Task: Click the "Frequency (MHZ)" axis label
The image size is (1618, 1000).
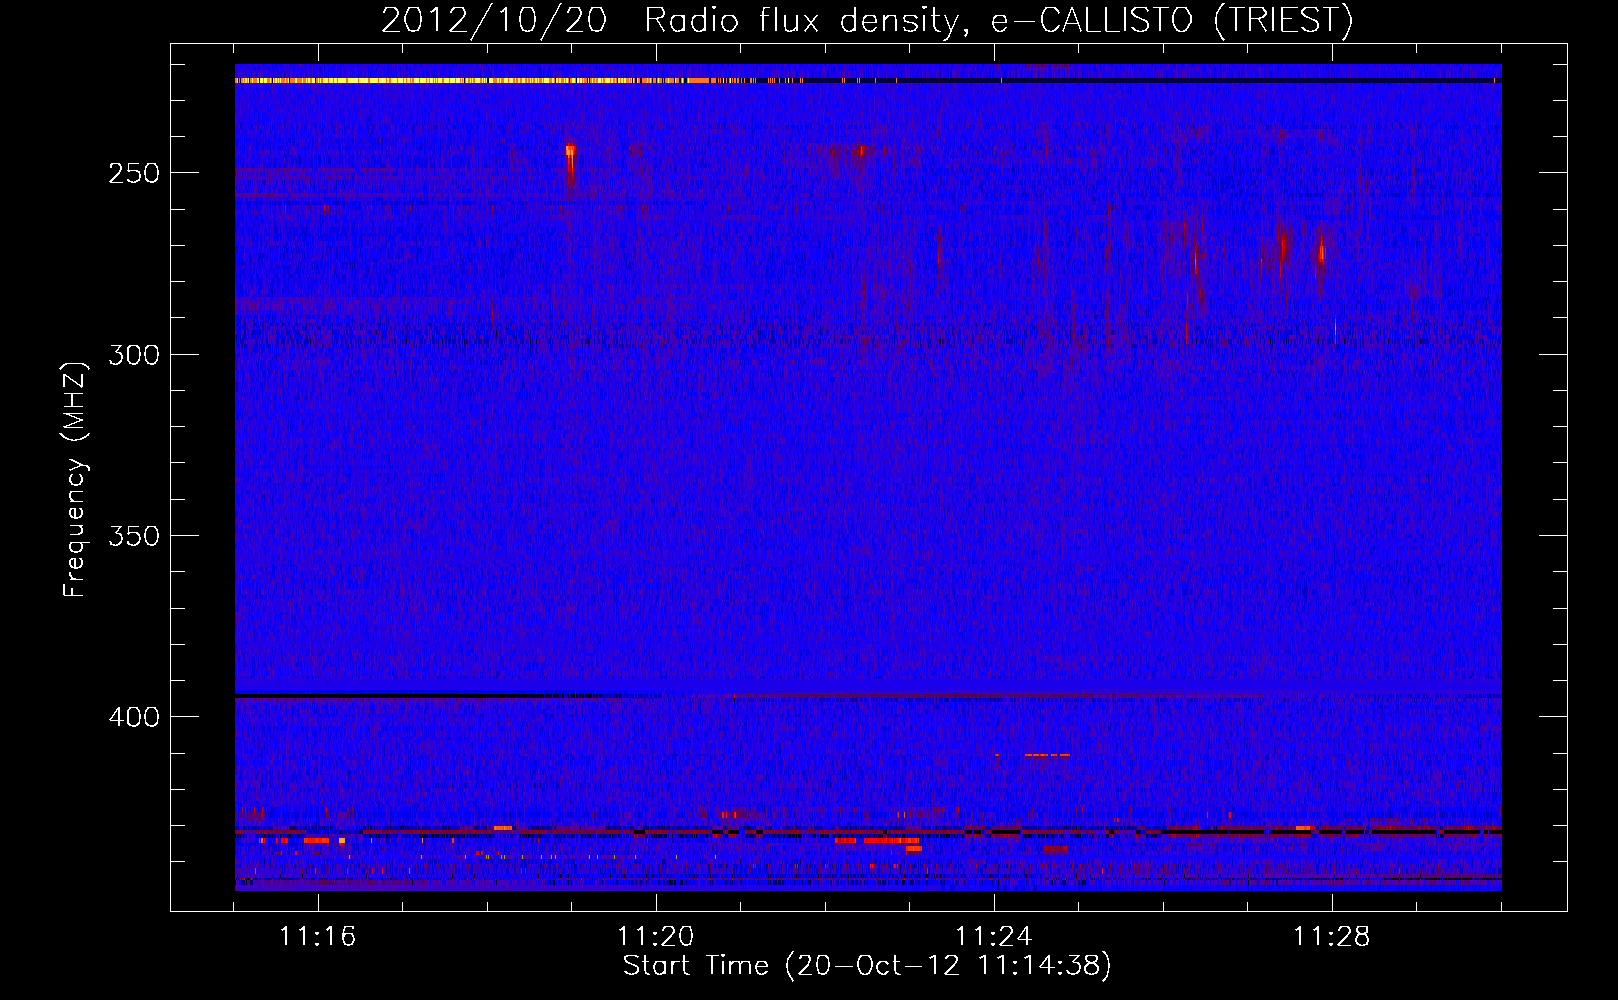Action: 75,479
